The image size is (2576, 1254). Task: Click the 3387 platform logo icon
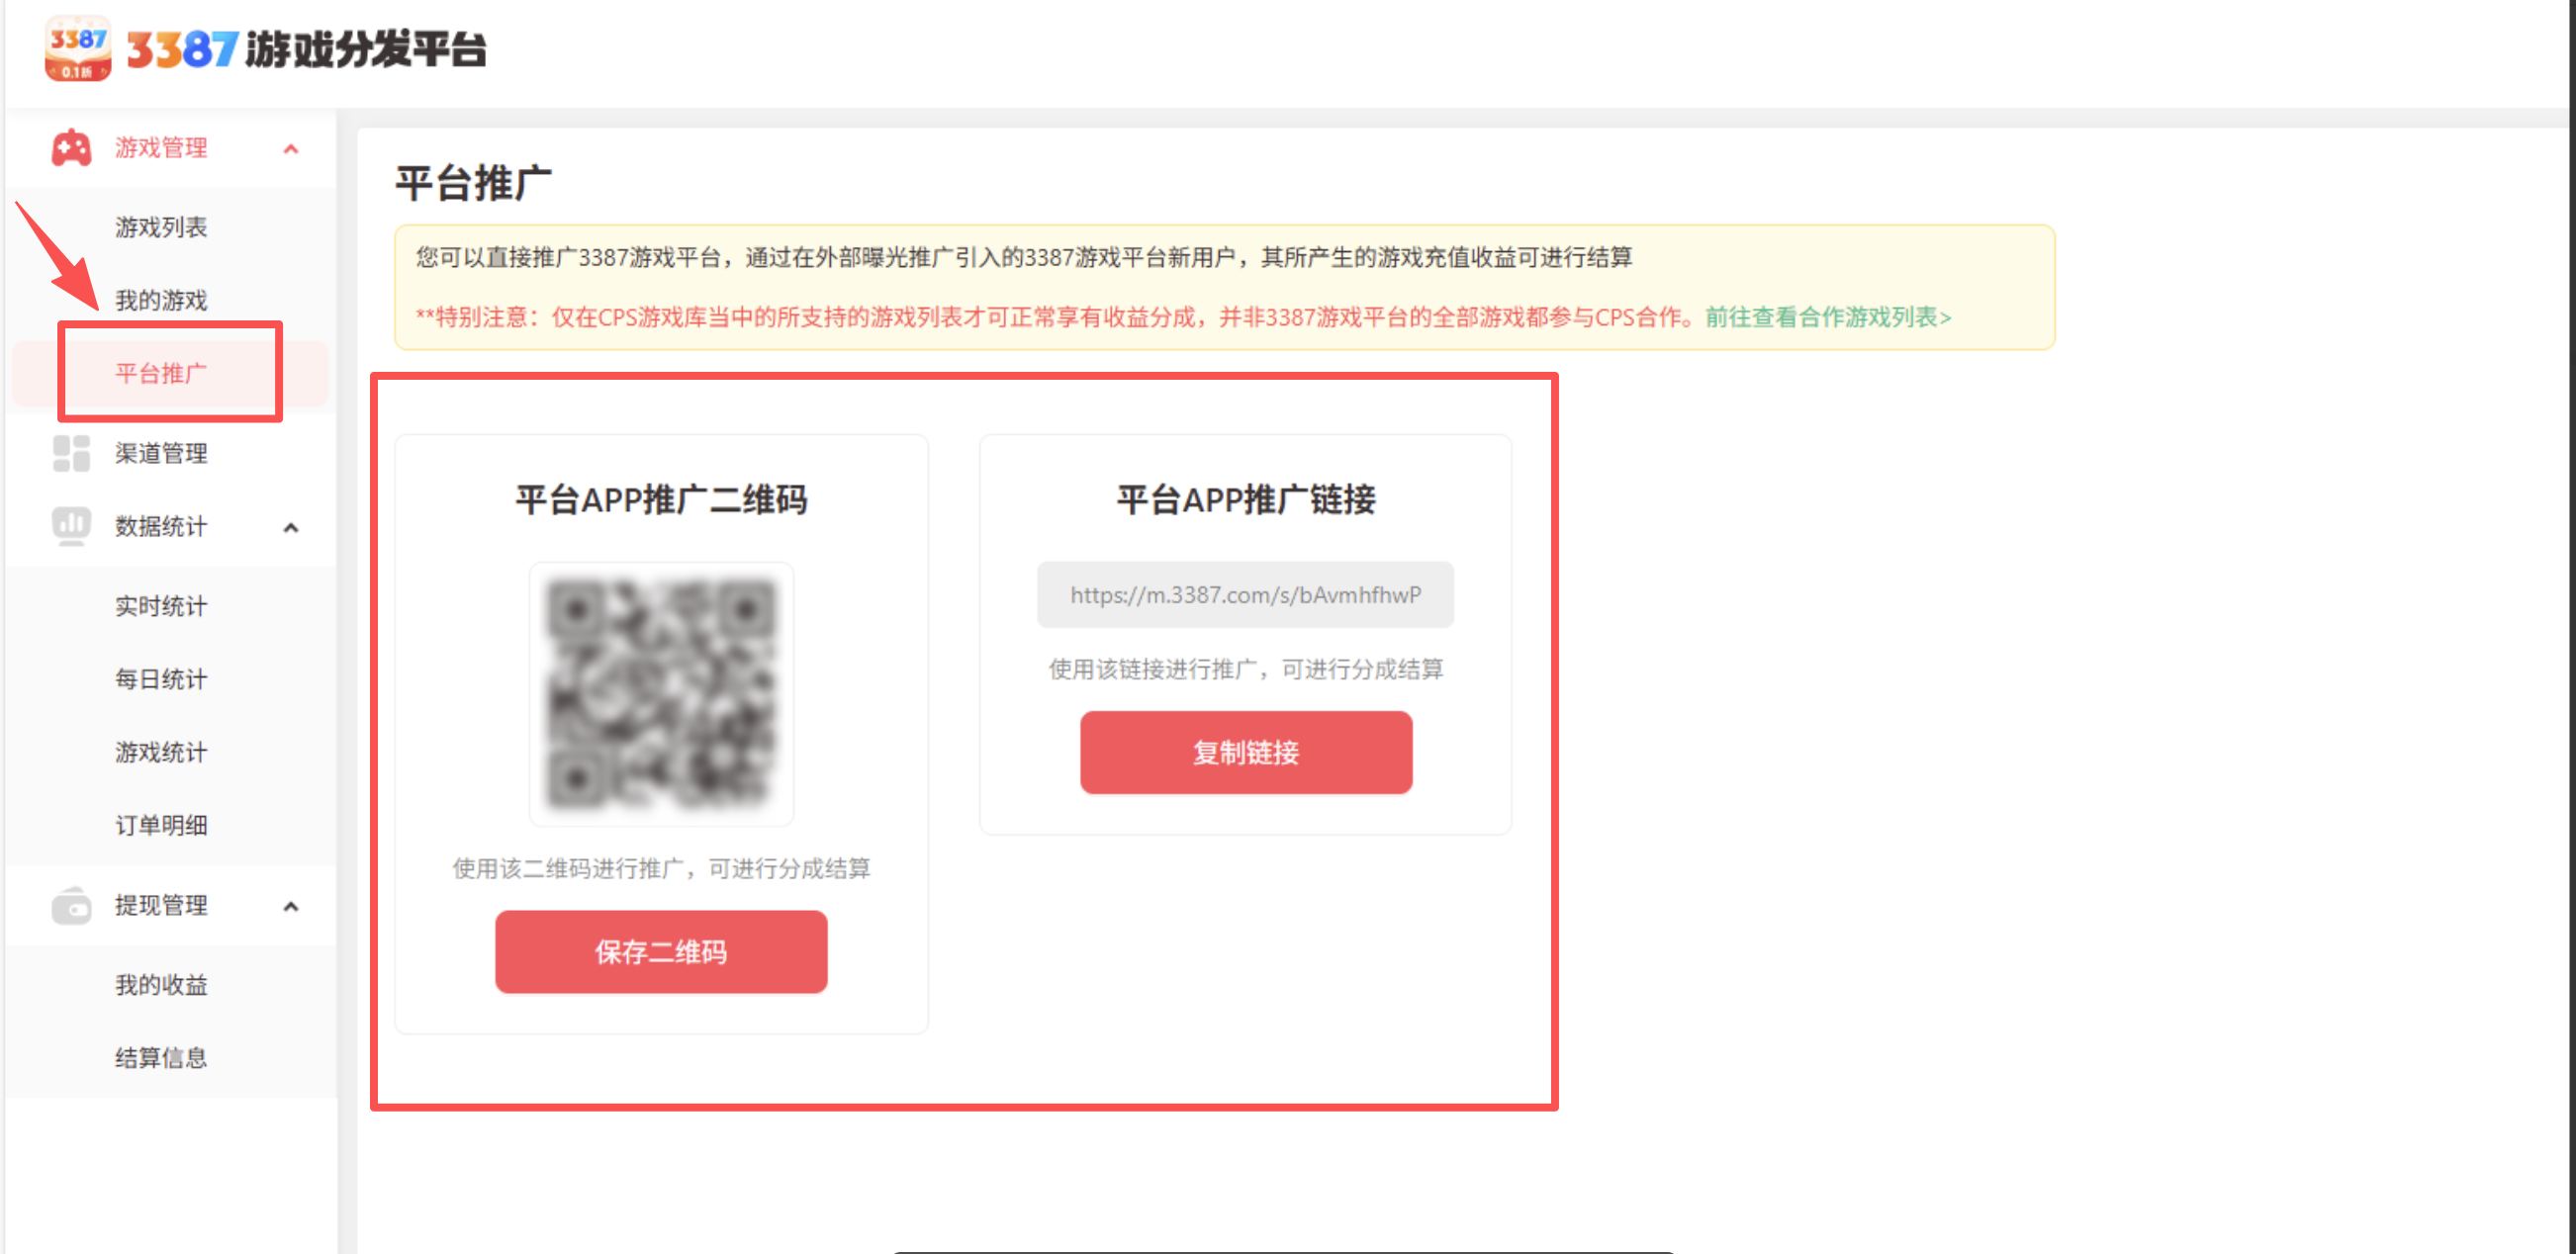point(77,49)
